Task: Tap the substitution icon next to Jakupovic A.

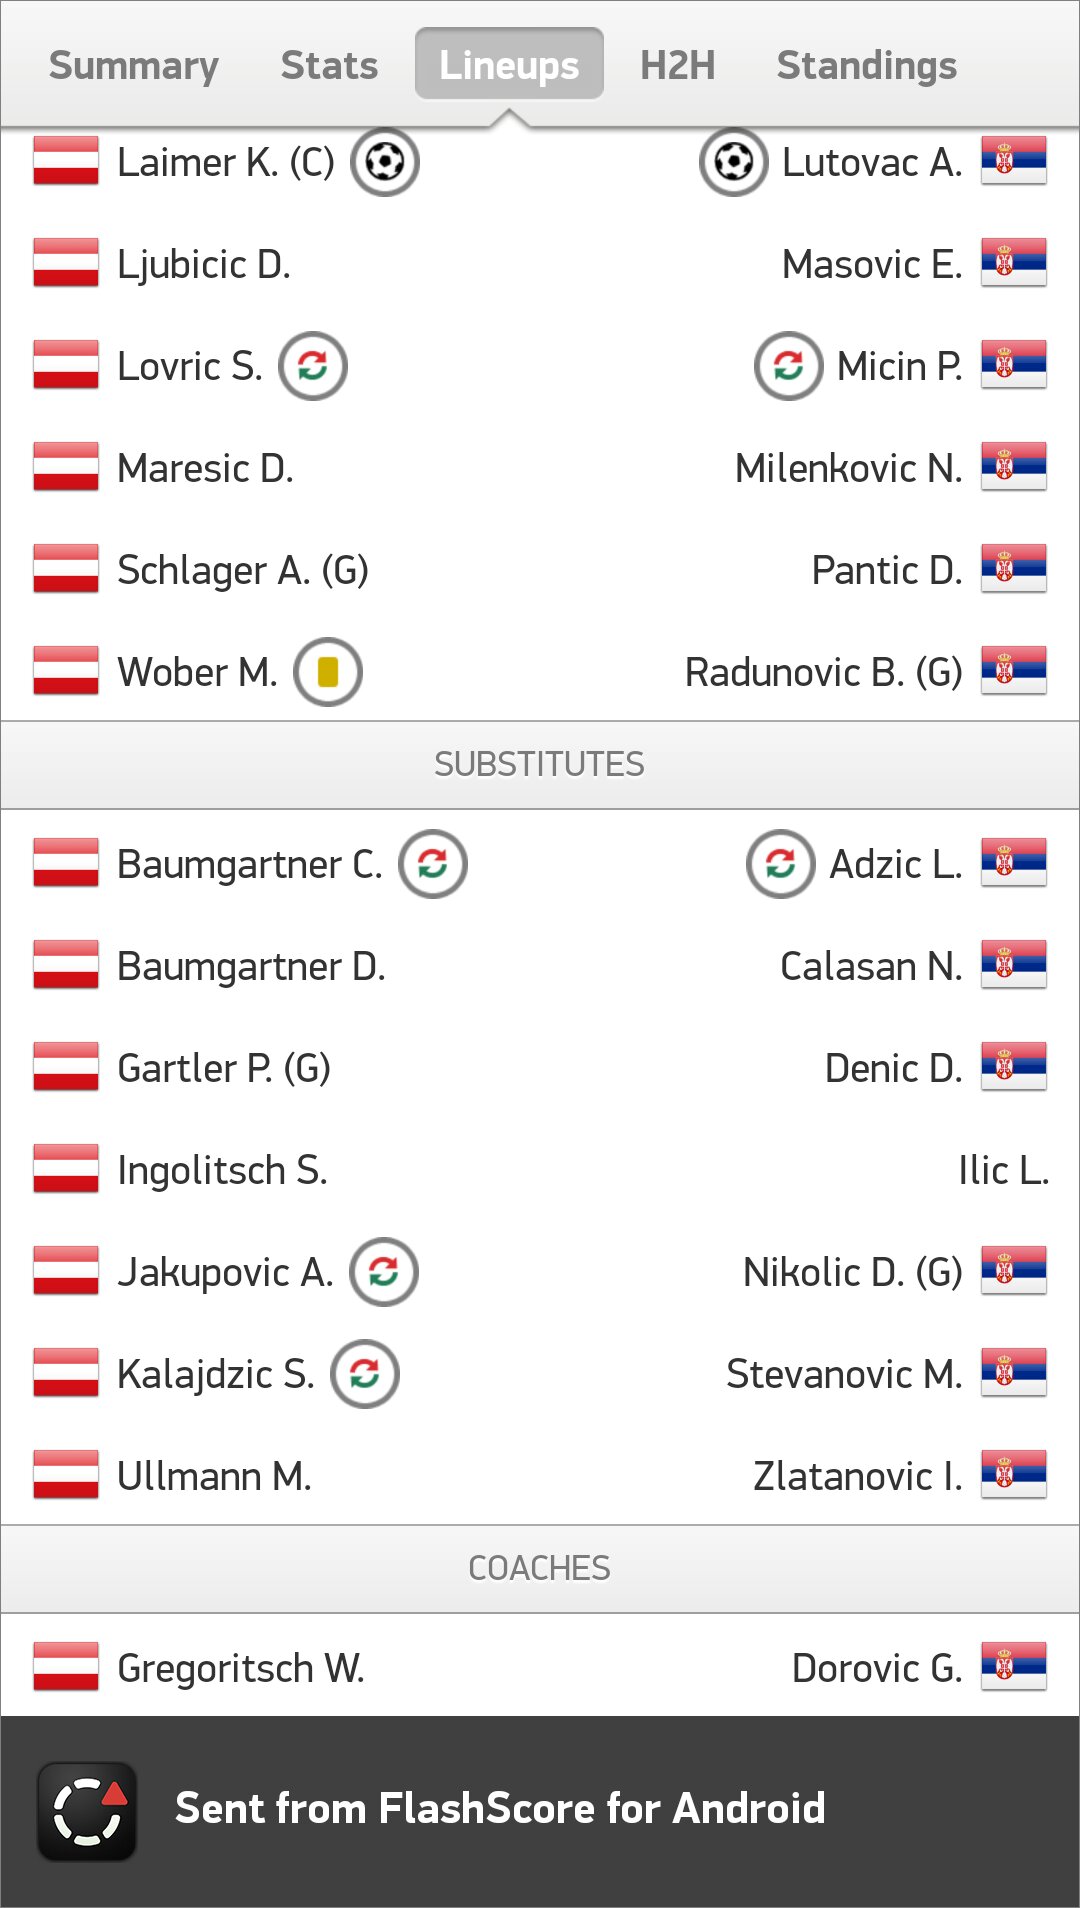Action: [384, 1272]
